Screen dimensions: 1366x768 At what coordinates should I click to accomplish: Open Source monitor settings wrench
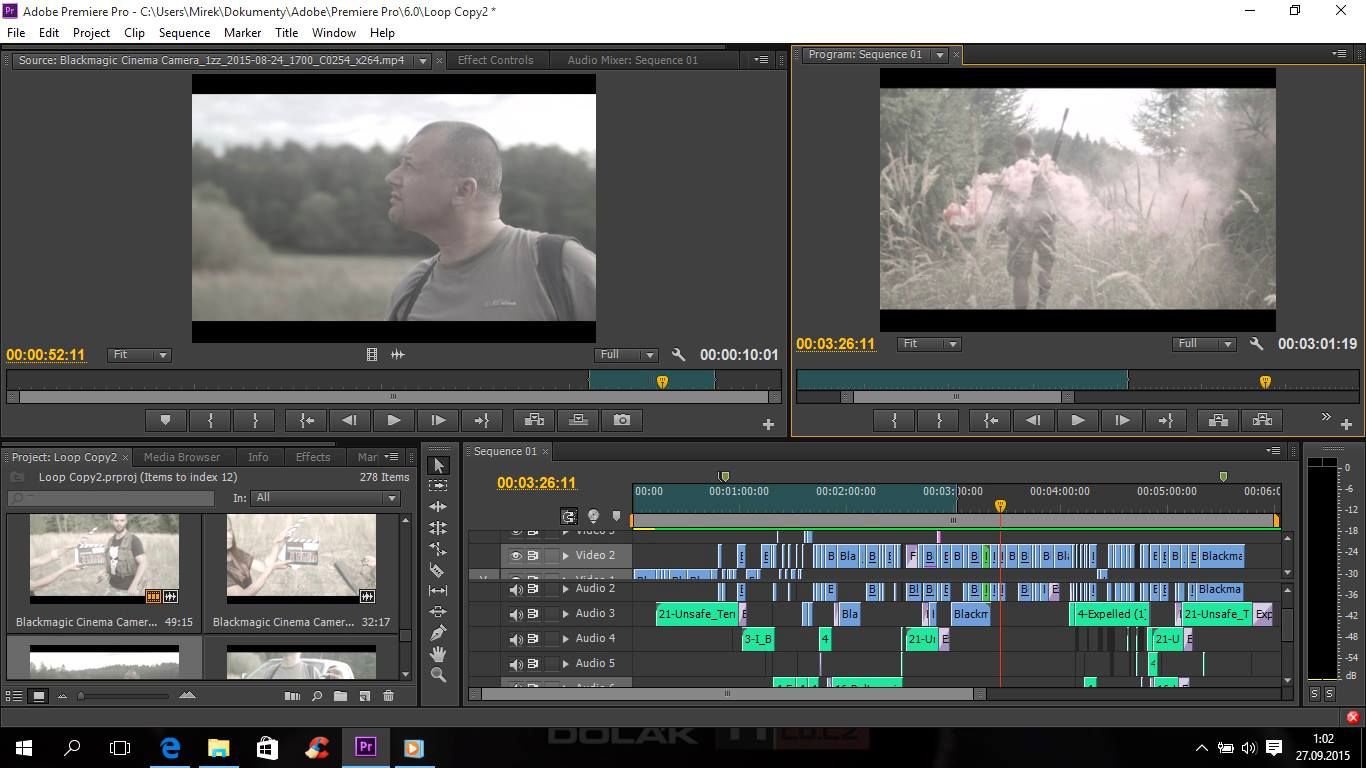click(x=678, y=355)
